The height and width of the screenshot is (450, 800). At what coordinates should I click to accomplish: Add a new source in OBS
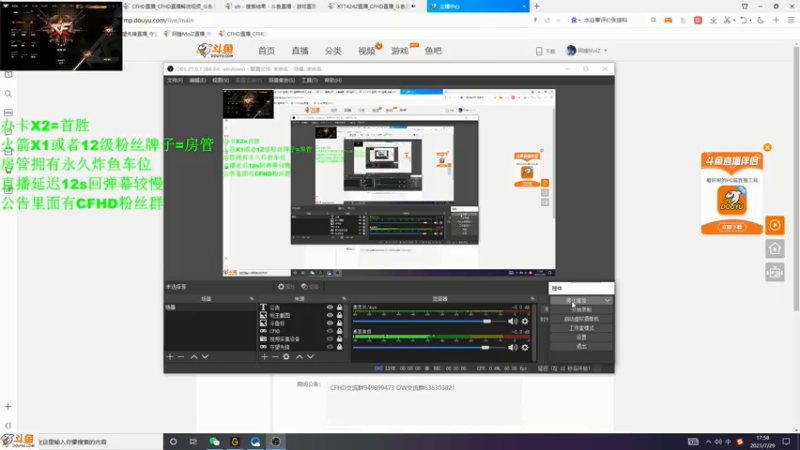[x=264, y=357]
